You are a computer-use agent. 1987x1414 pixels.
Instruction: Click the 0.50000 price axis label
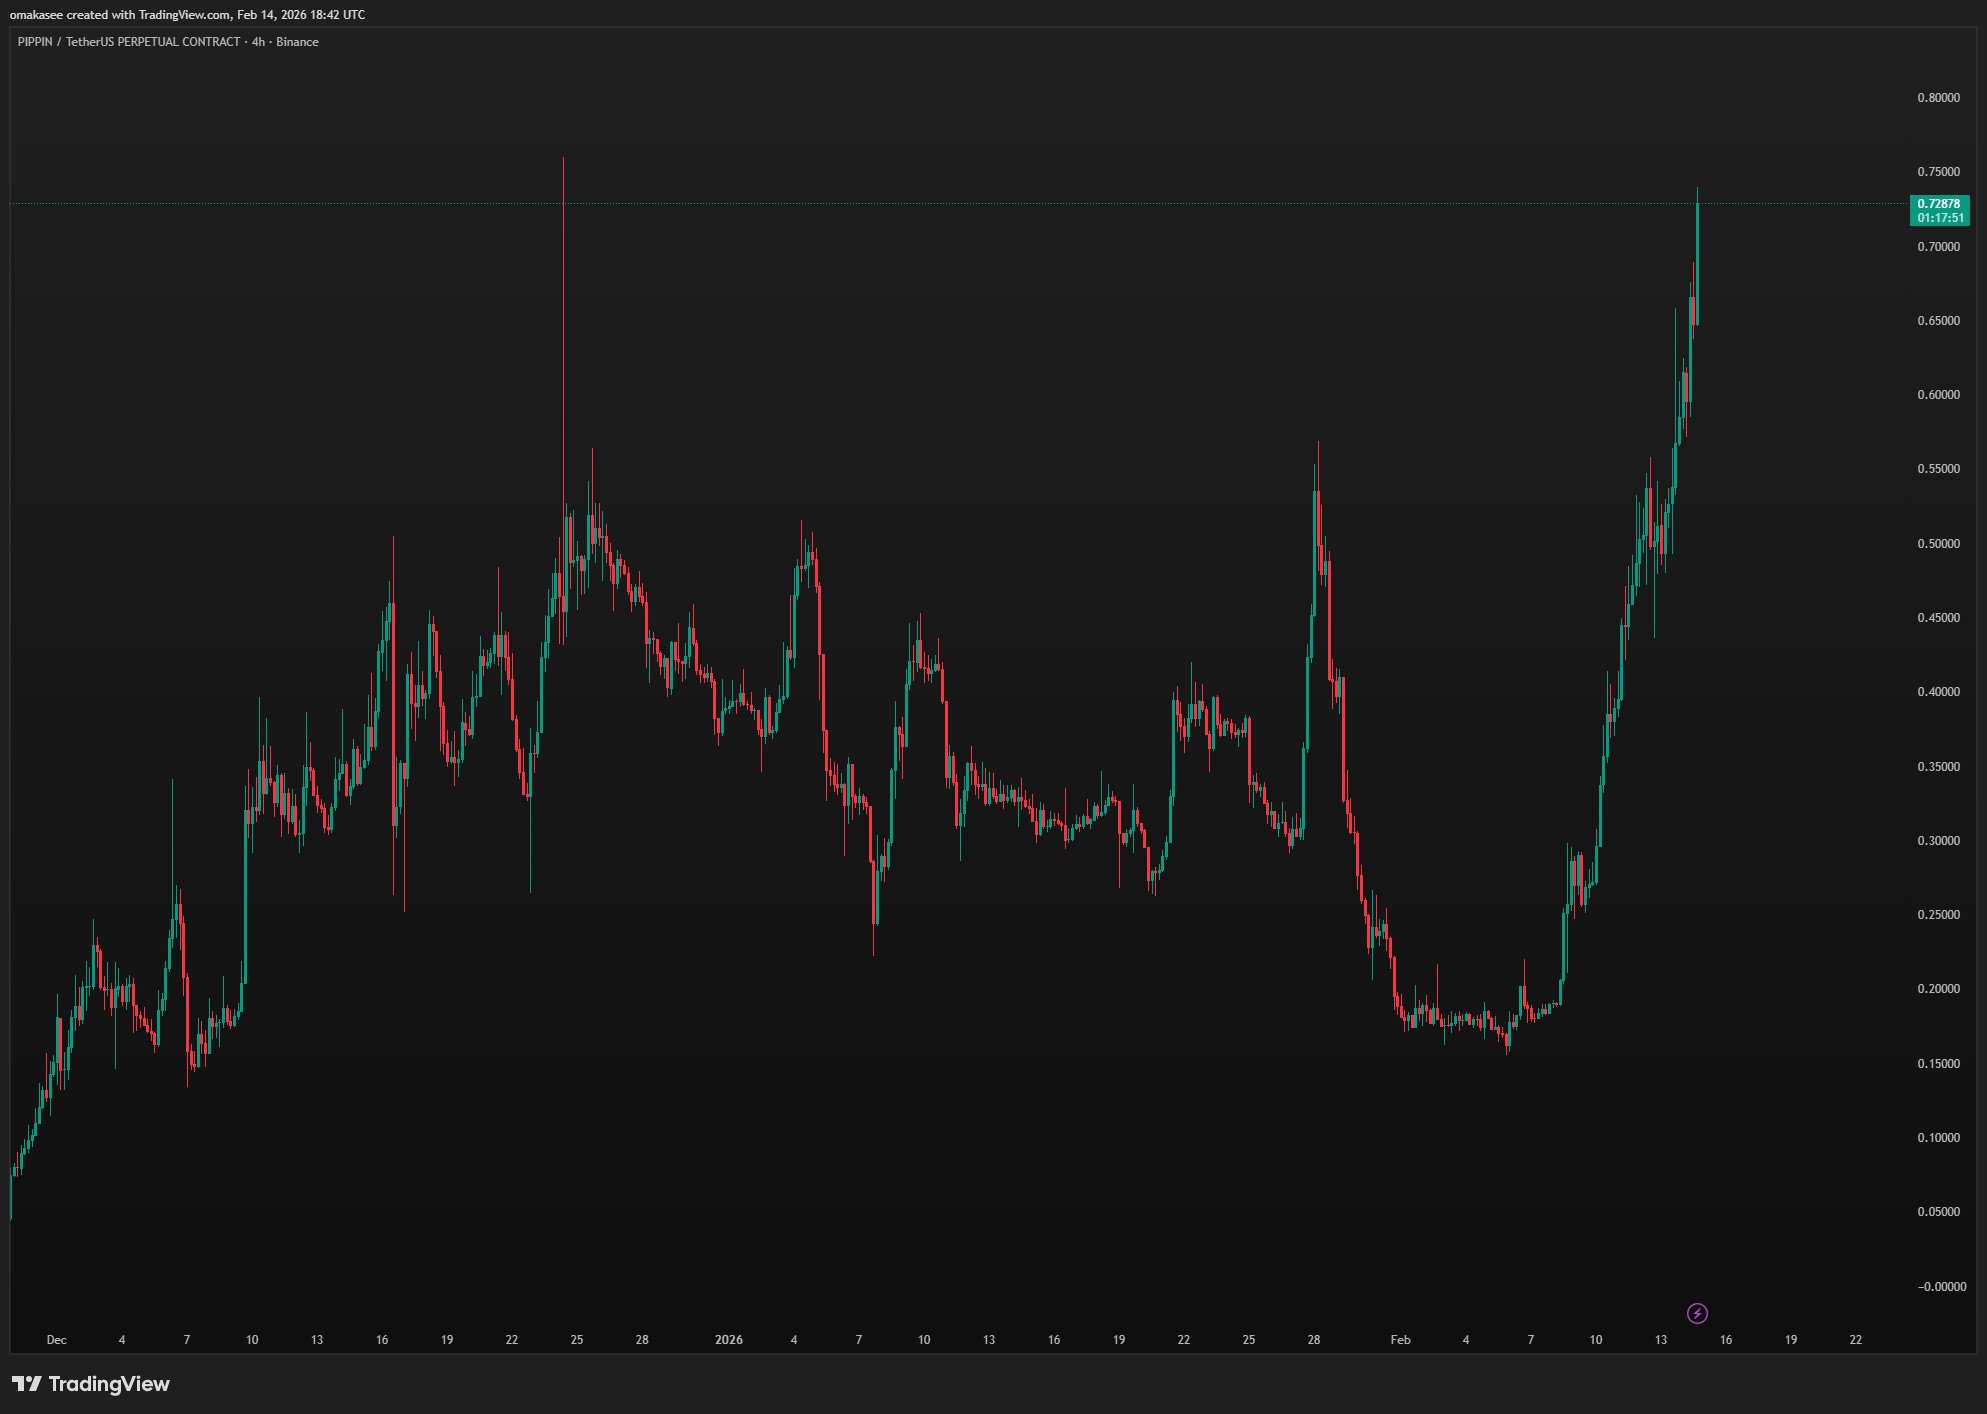pyautogui.click(x=1937, y=544)
